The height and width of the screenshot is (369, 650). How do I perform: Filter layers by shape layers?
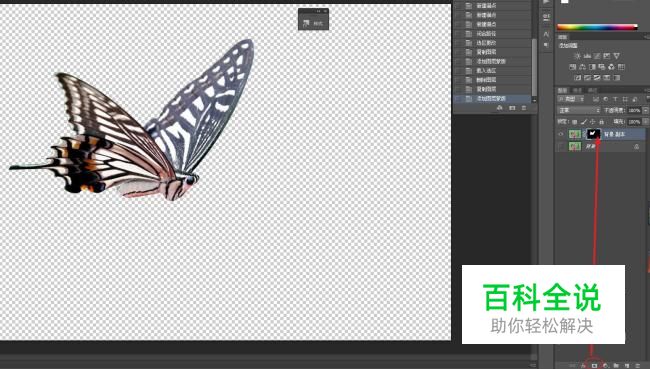(625, 99)
